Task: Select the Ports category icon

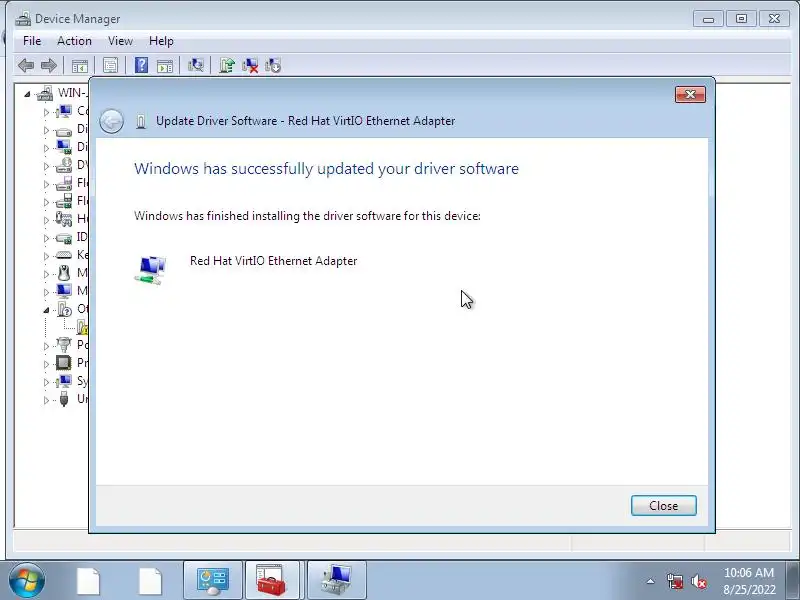Action: 64,345
